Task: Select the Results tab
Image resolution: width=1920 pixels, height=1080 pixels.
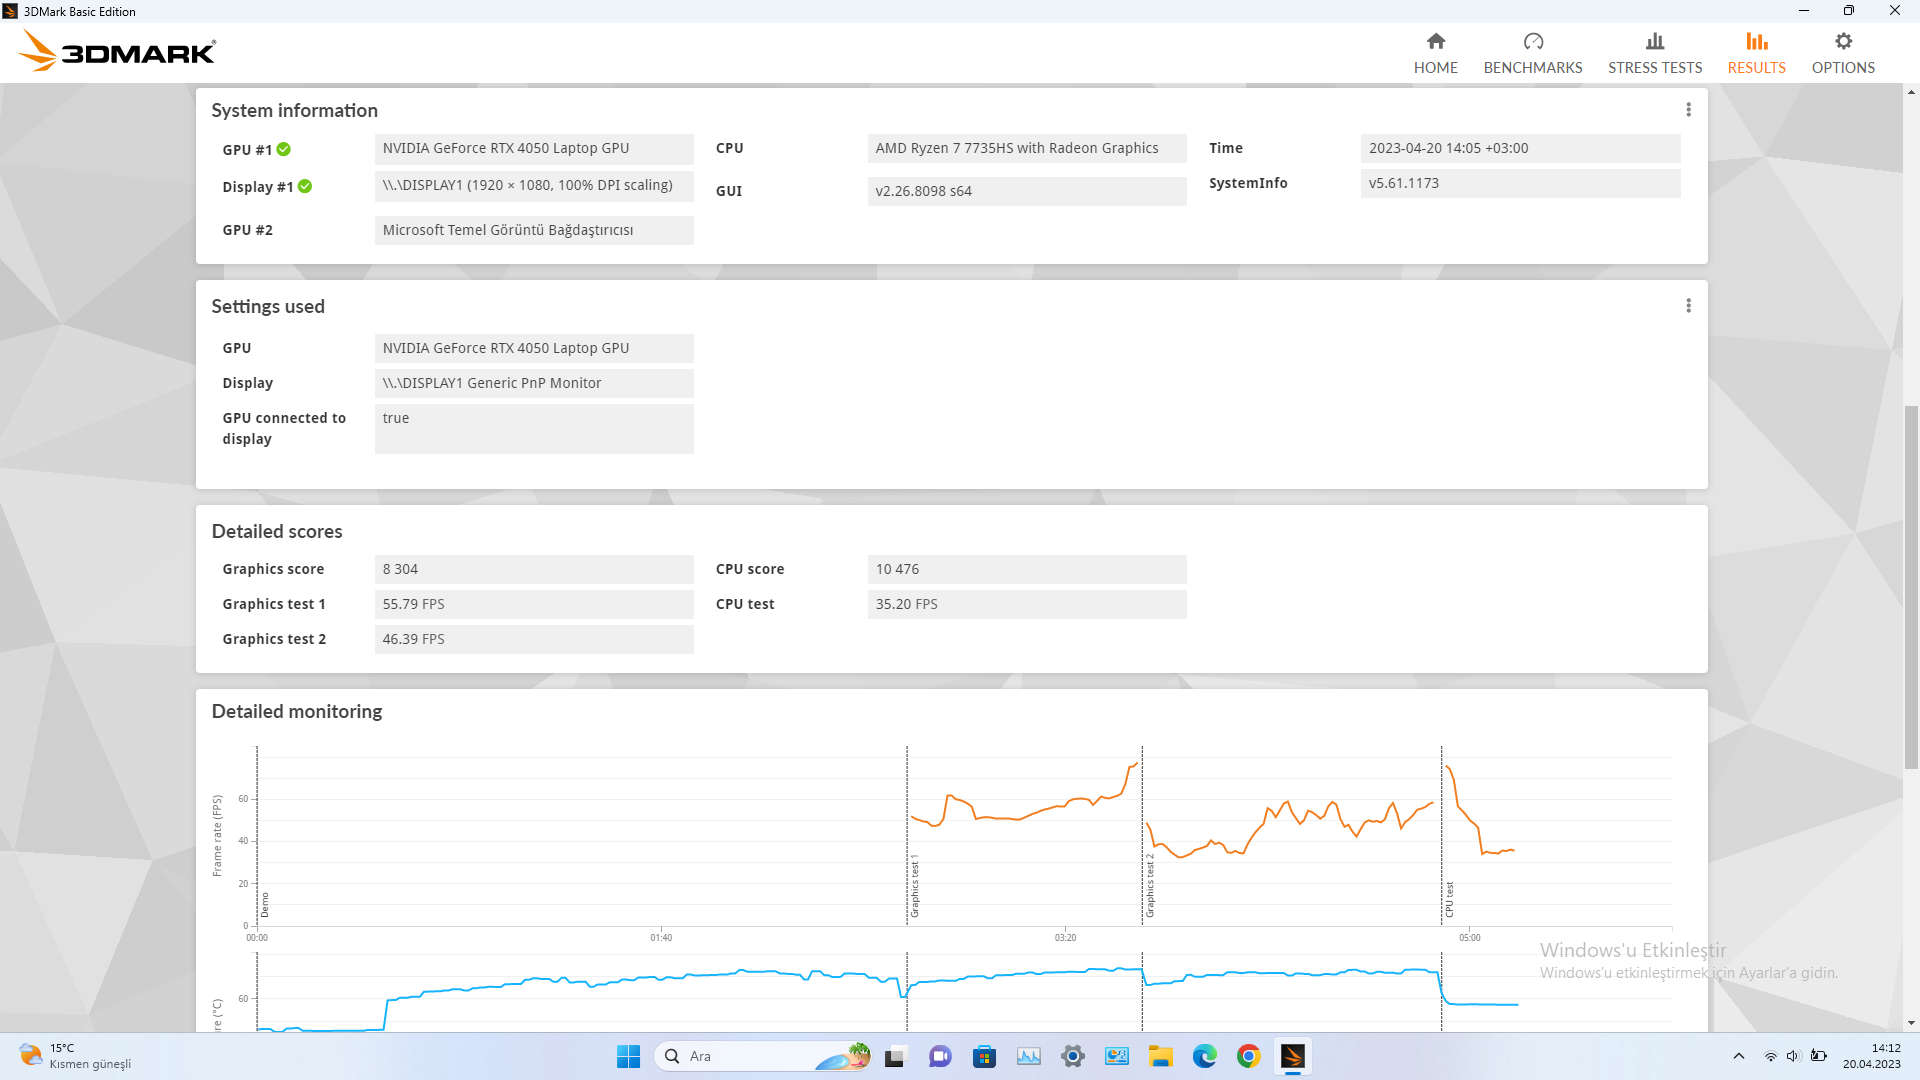Action: pos(1756,52)
